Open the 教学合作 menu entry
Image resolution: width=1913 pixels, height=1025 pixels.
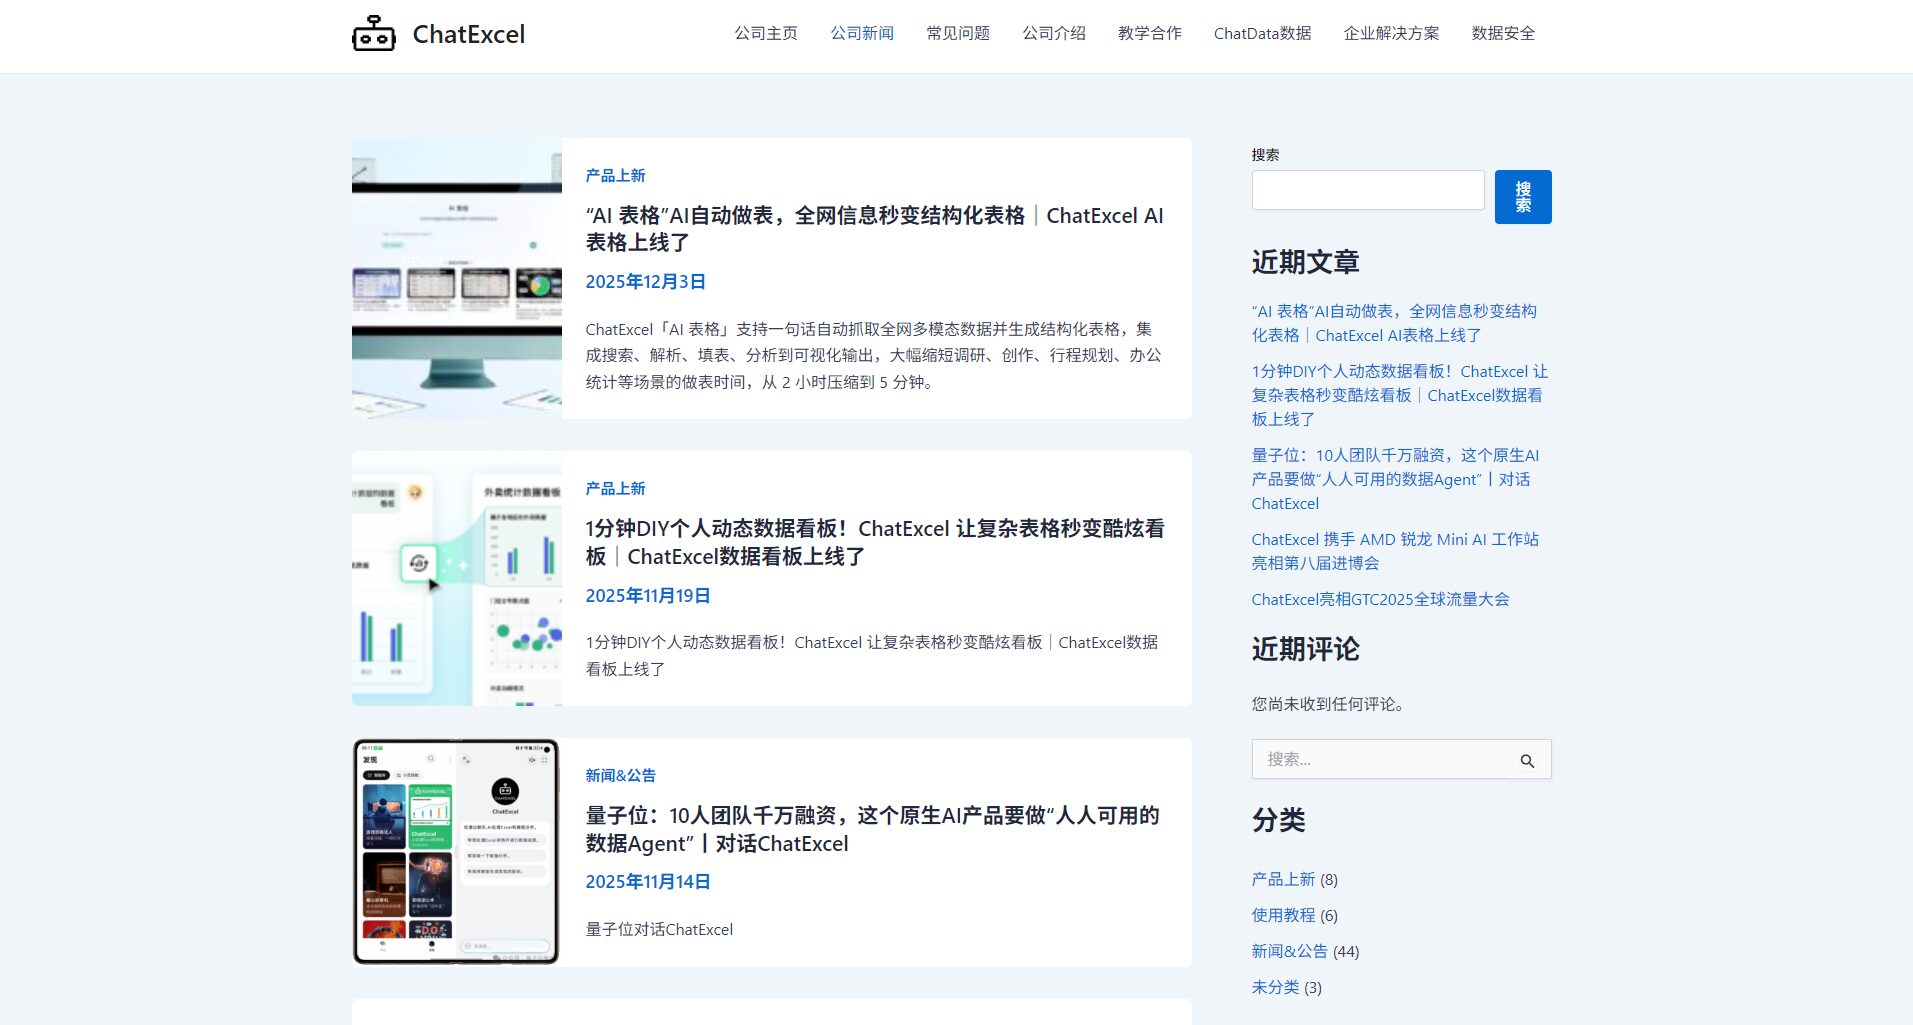click(1148, 33)
